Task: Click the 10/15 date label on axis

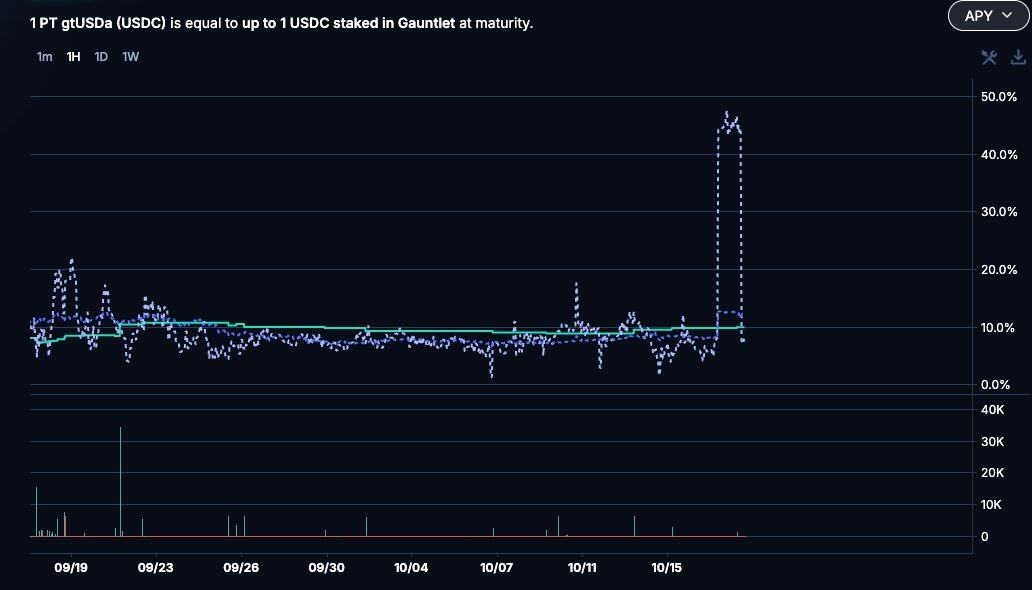Action: [x=667, y=567]
